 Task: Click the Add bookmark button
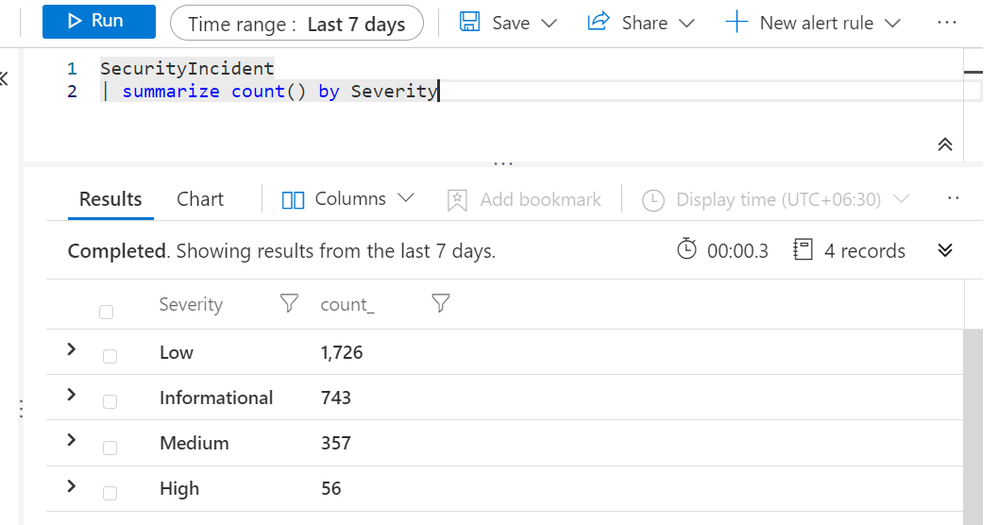(x=525, y=200)
